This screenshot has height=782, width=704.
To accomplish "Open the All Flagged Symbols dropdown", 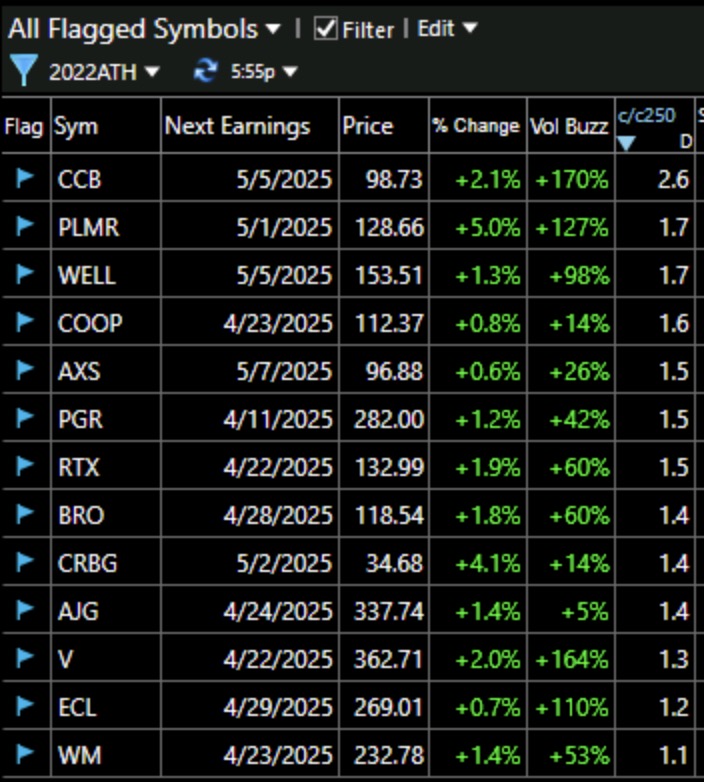I will 144,28.
